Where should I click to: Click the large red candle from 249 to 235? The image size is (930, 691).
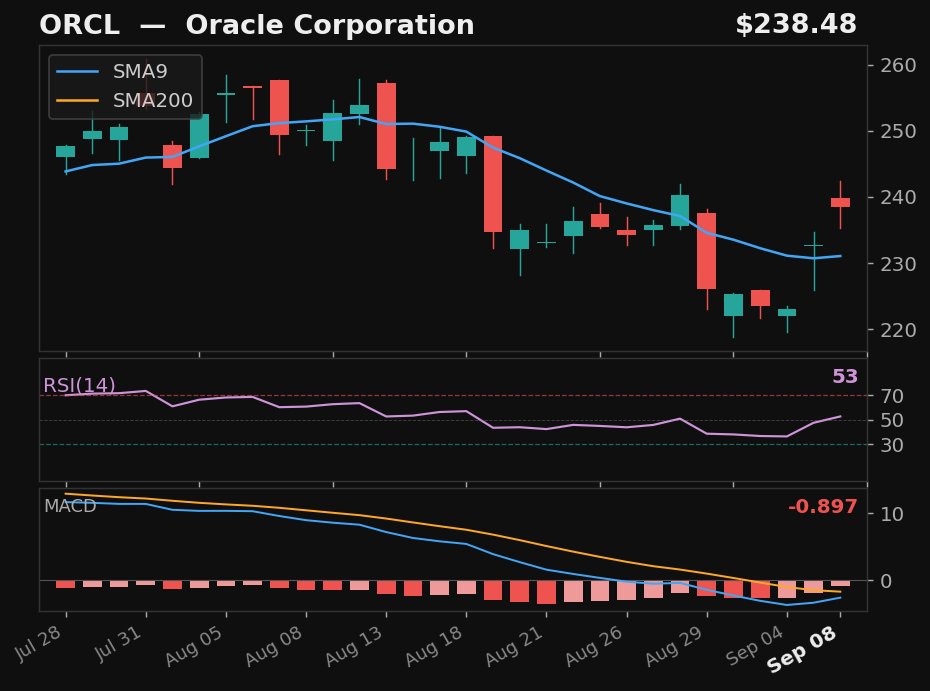pyautogui.click(x=493, y=184)
